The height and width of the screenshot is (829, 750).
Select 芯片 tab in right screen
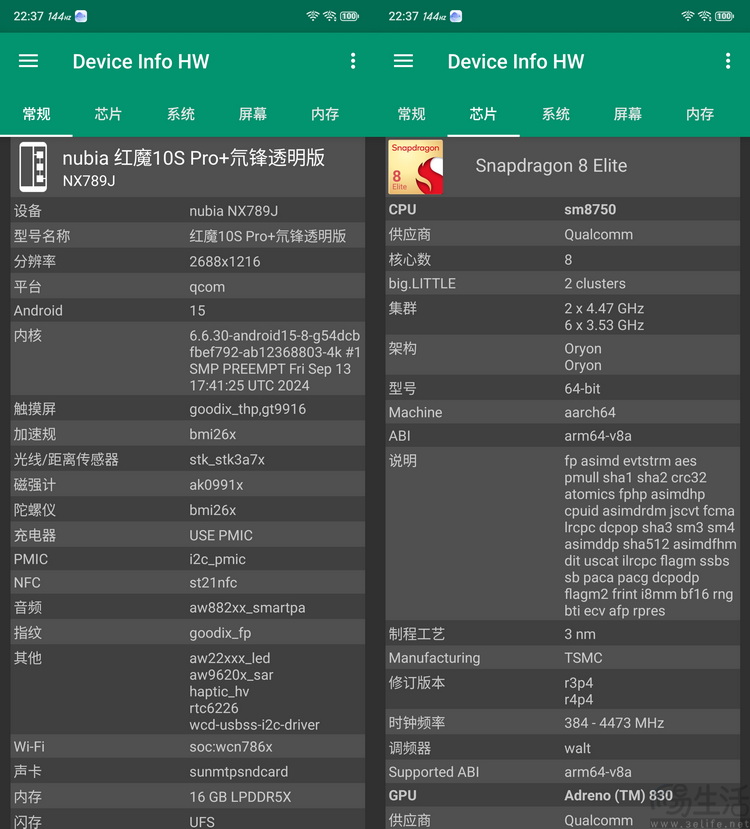[x=483, y=114]
